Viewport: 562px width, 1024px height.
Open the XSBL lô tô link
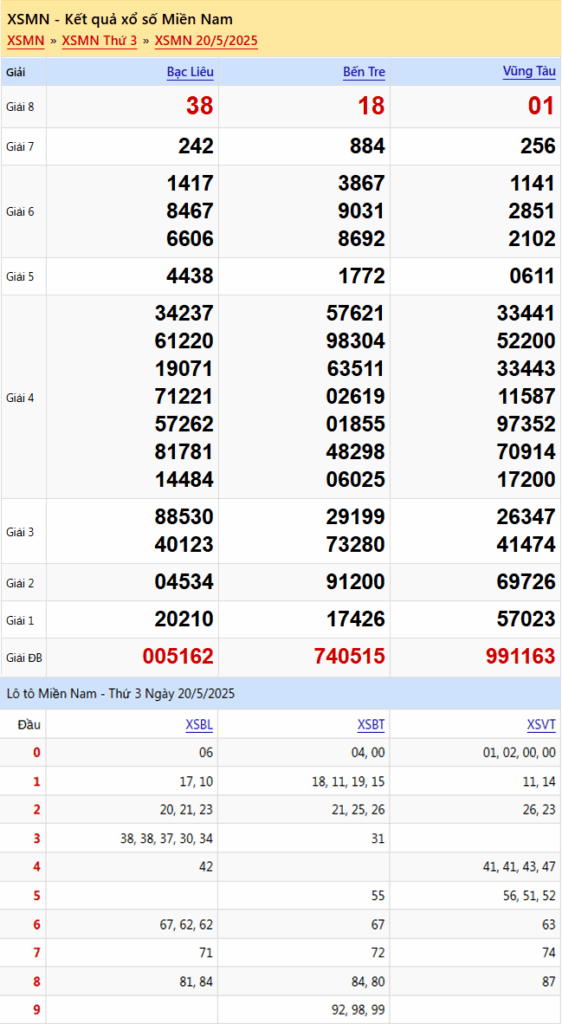[x=199, y=724]
